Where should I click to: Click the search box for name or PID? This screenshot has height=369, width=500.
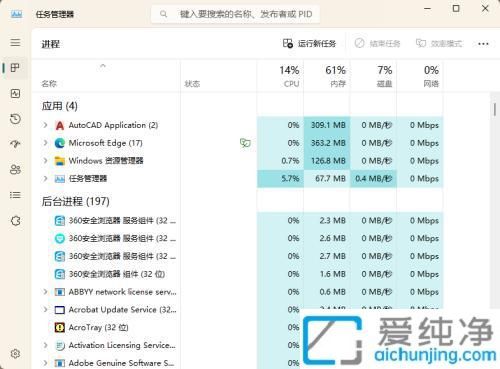(235, 14)
